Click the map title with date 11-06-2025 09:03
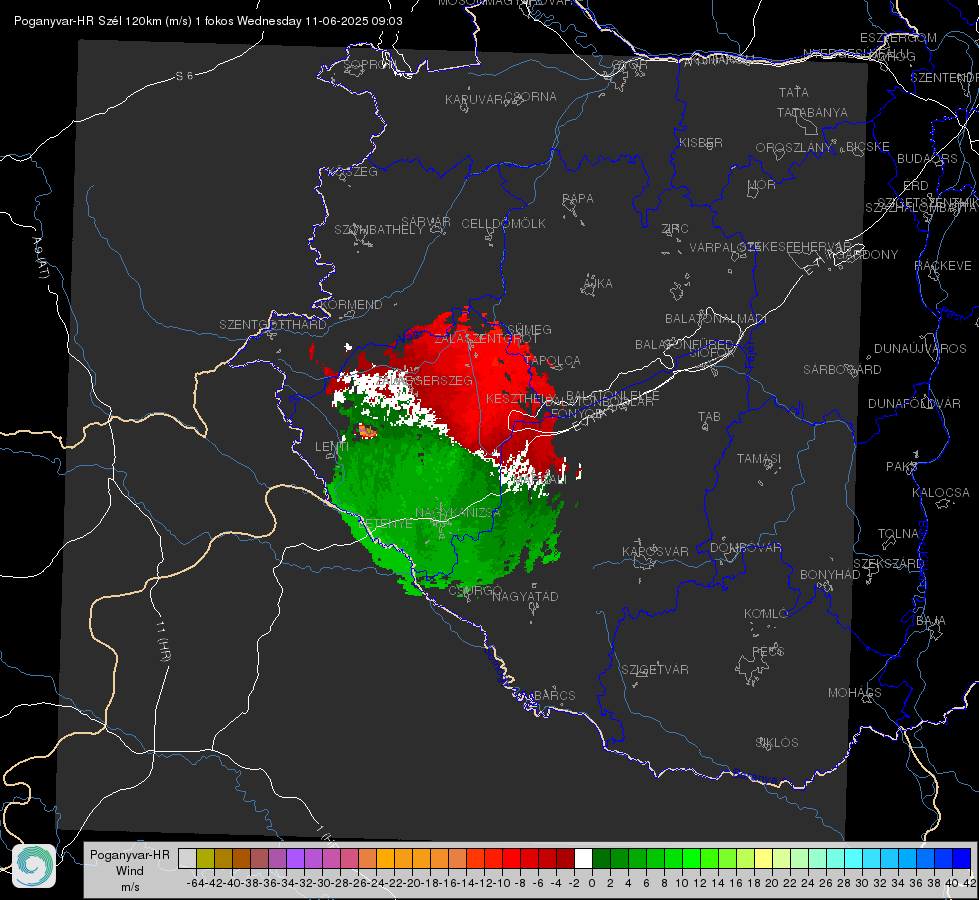979x900 pixels. pyautogui.click(x=208, y=21)
